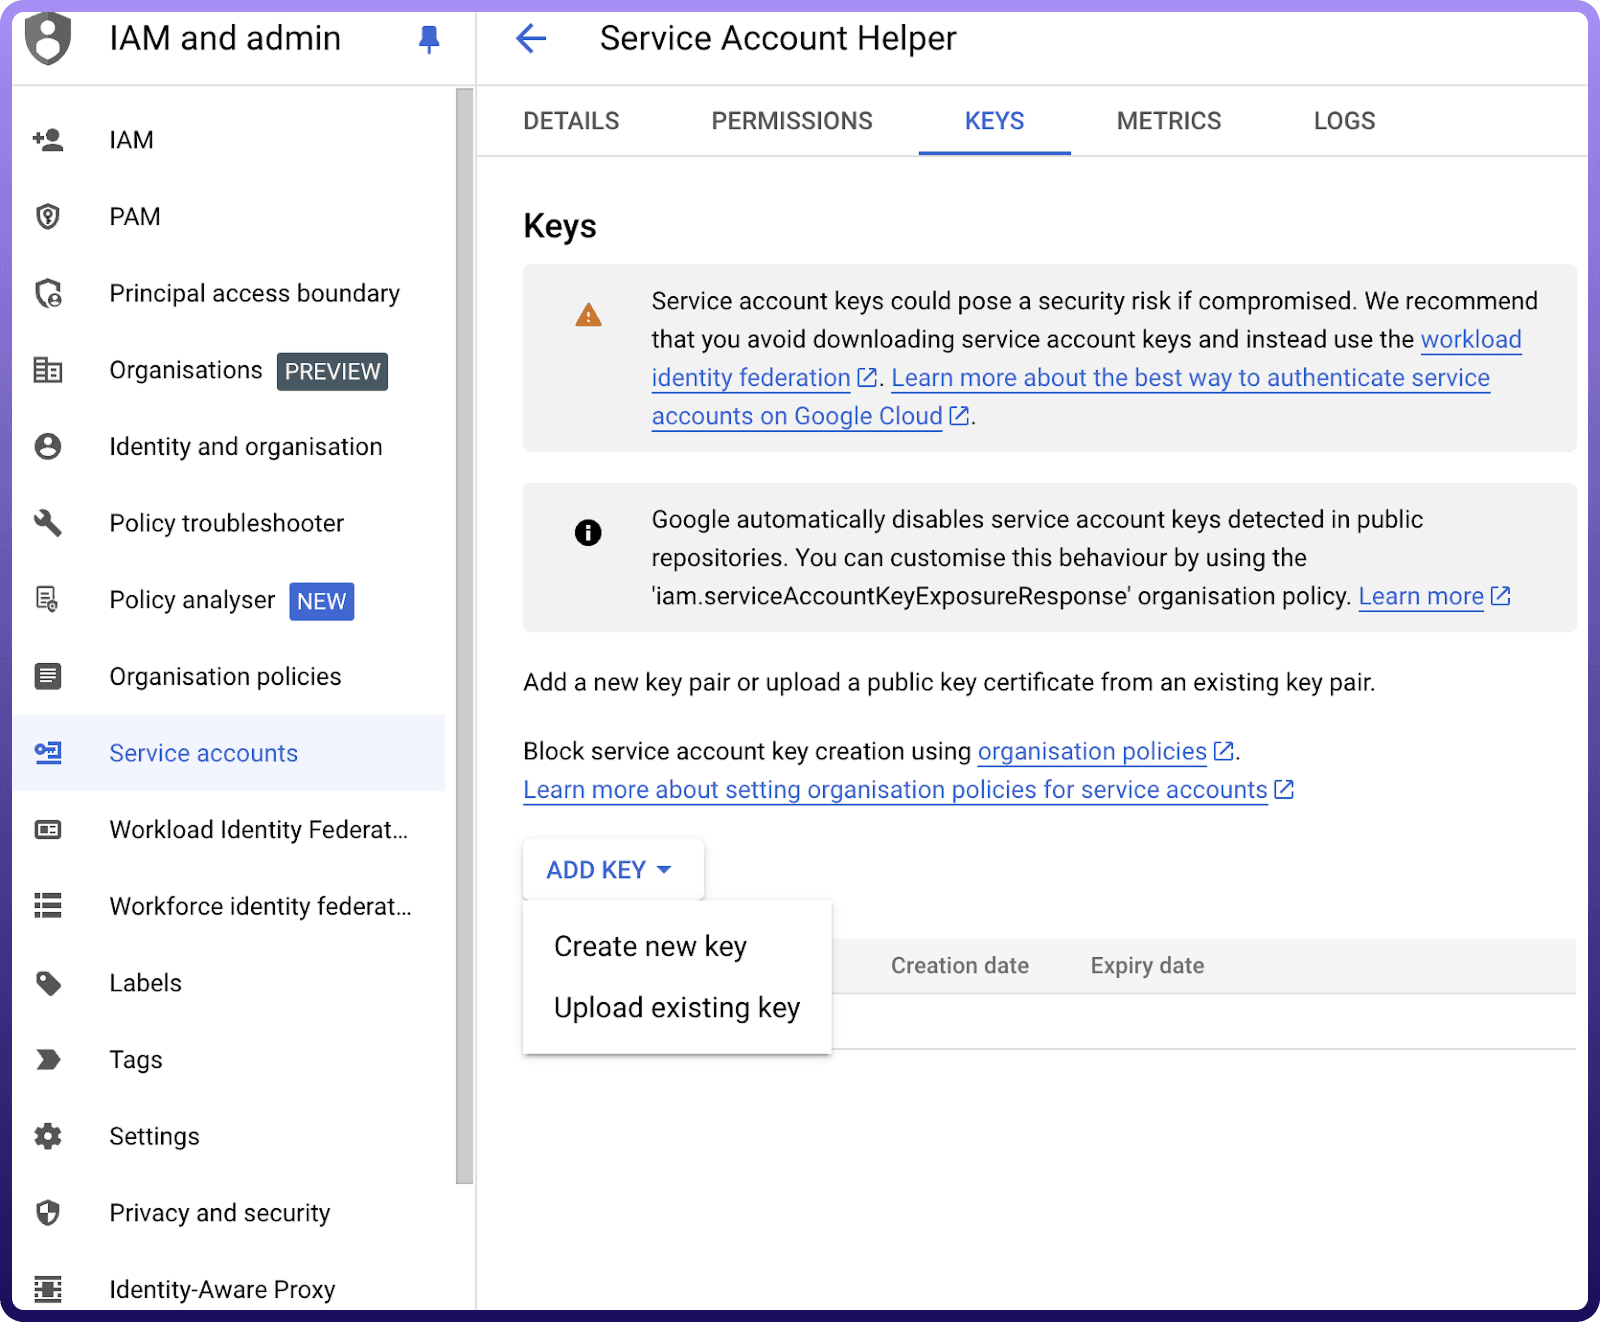Go to the LOGS tab
The height and width of the screenshot is (1322, 1600).
click(1344, 121)
